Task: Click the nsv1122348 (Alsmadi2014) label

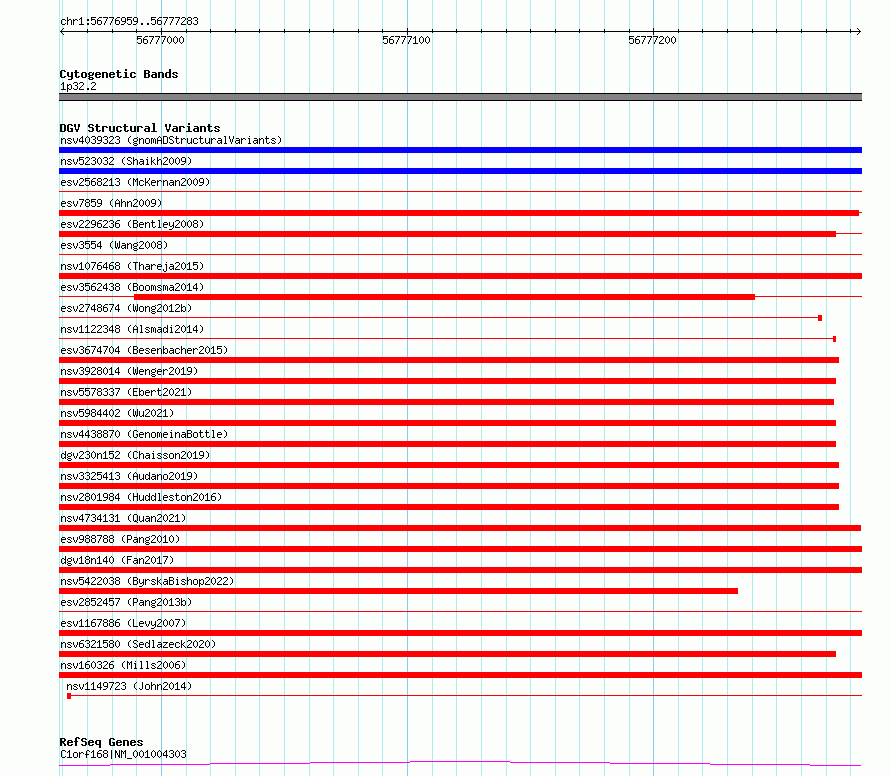Action: click(132, 329)
